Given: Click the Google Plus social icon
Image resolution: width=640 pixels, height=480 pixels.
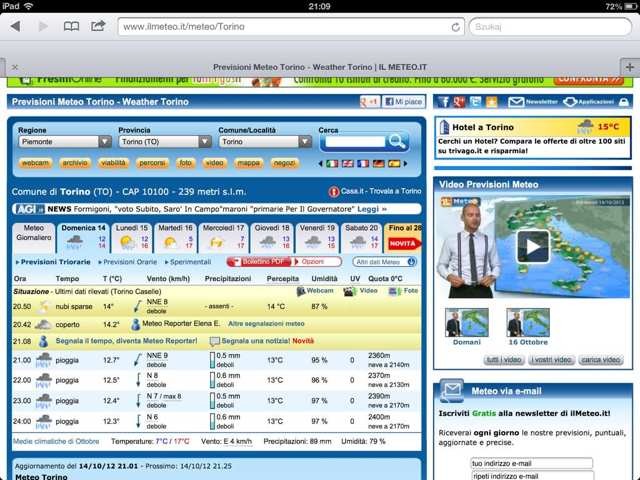Looking at the screenshot, I should click(459, 102).
